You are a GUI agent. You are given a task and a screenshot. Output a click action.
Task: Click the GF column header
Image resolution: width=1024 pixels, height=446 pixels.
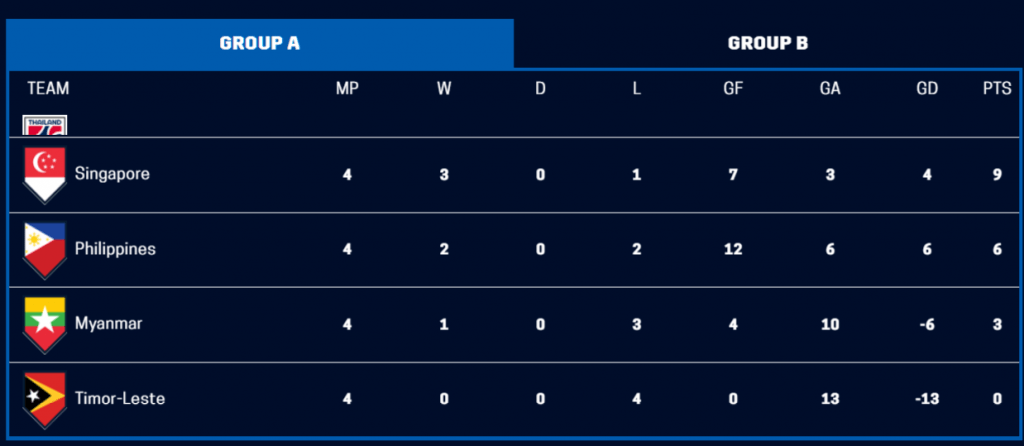tap(733, 88)
